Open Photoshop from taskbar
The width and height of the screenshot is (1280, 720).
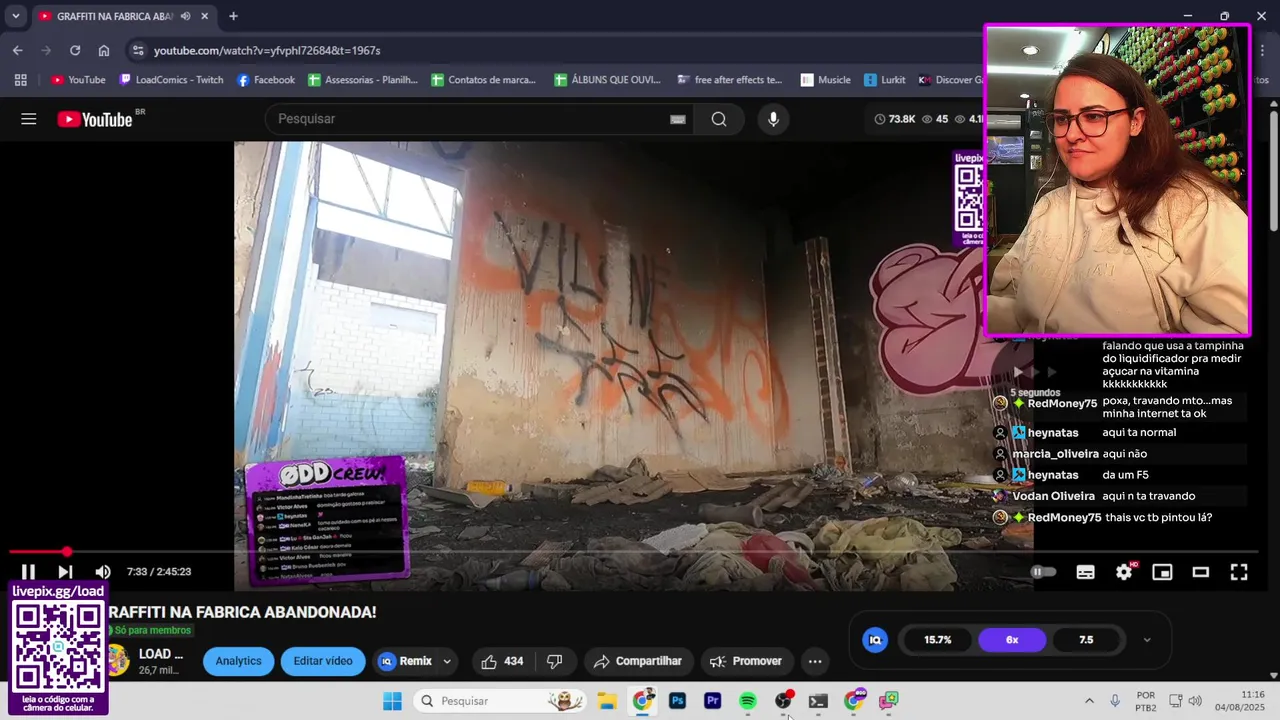click(x=677, y=701)
